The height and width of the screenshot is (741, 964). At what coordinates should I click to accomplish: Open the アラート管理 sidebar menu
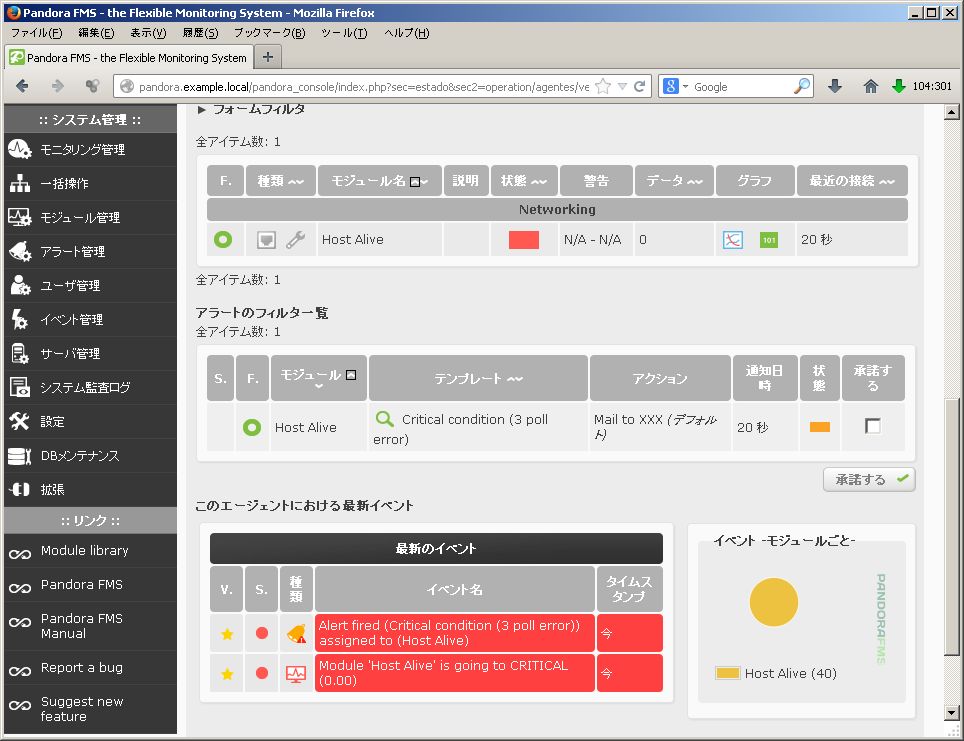90,252
